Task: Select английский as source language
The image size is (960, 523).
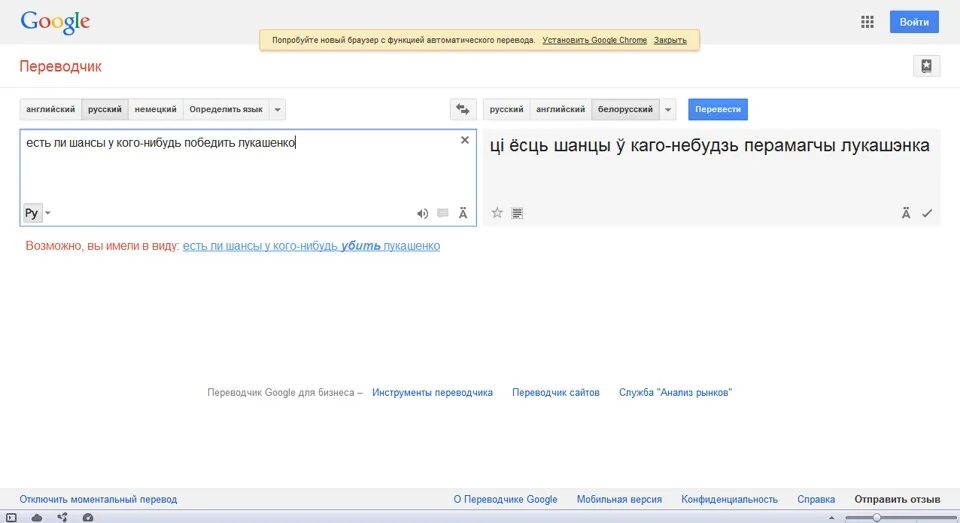Action: (x=50, y=110)
